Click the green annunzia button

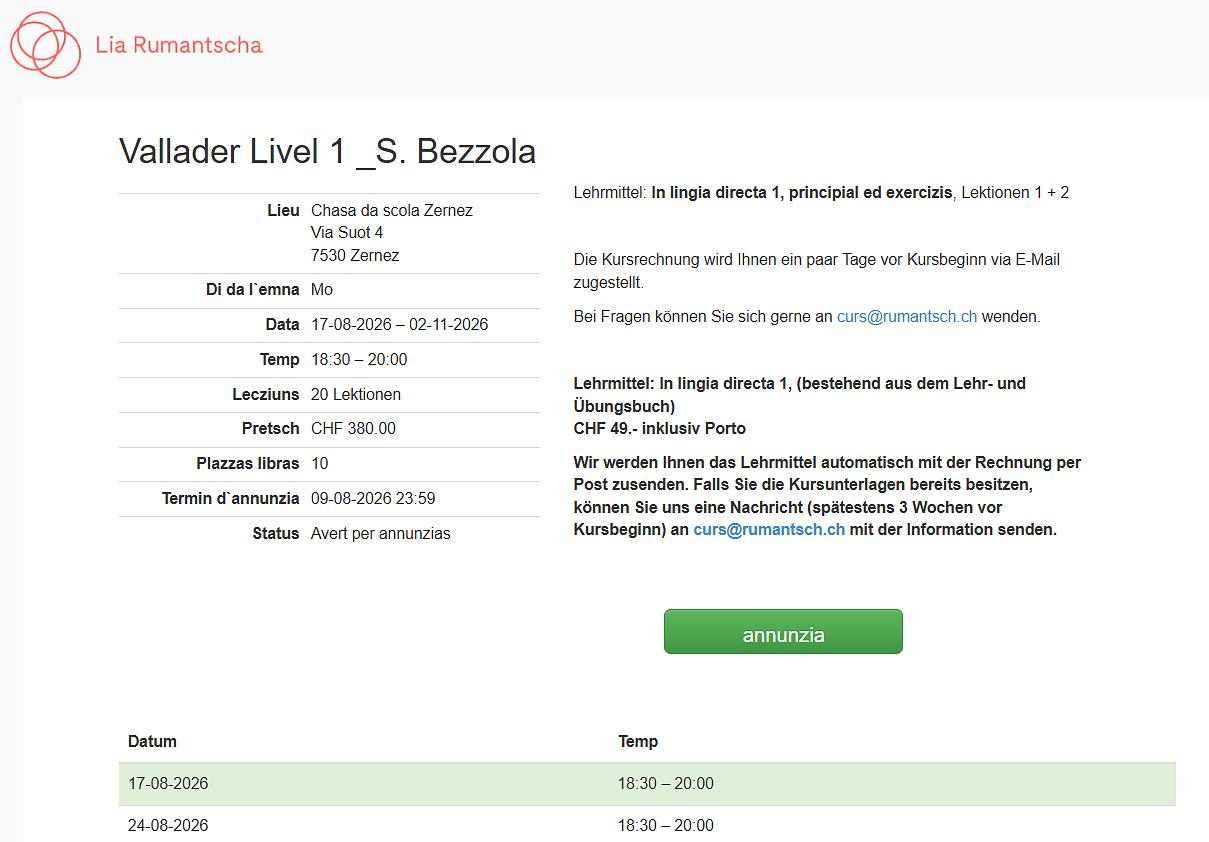click(x=783, y=632)
